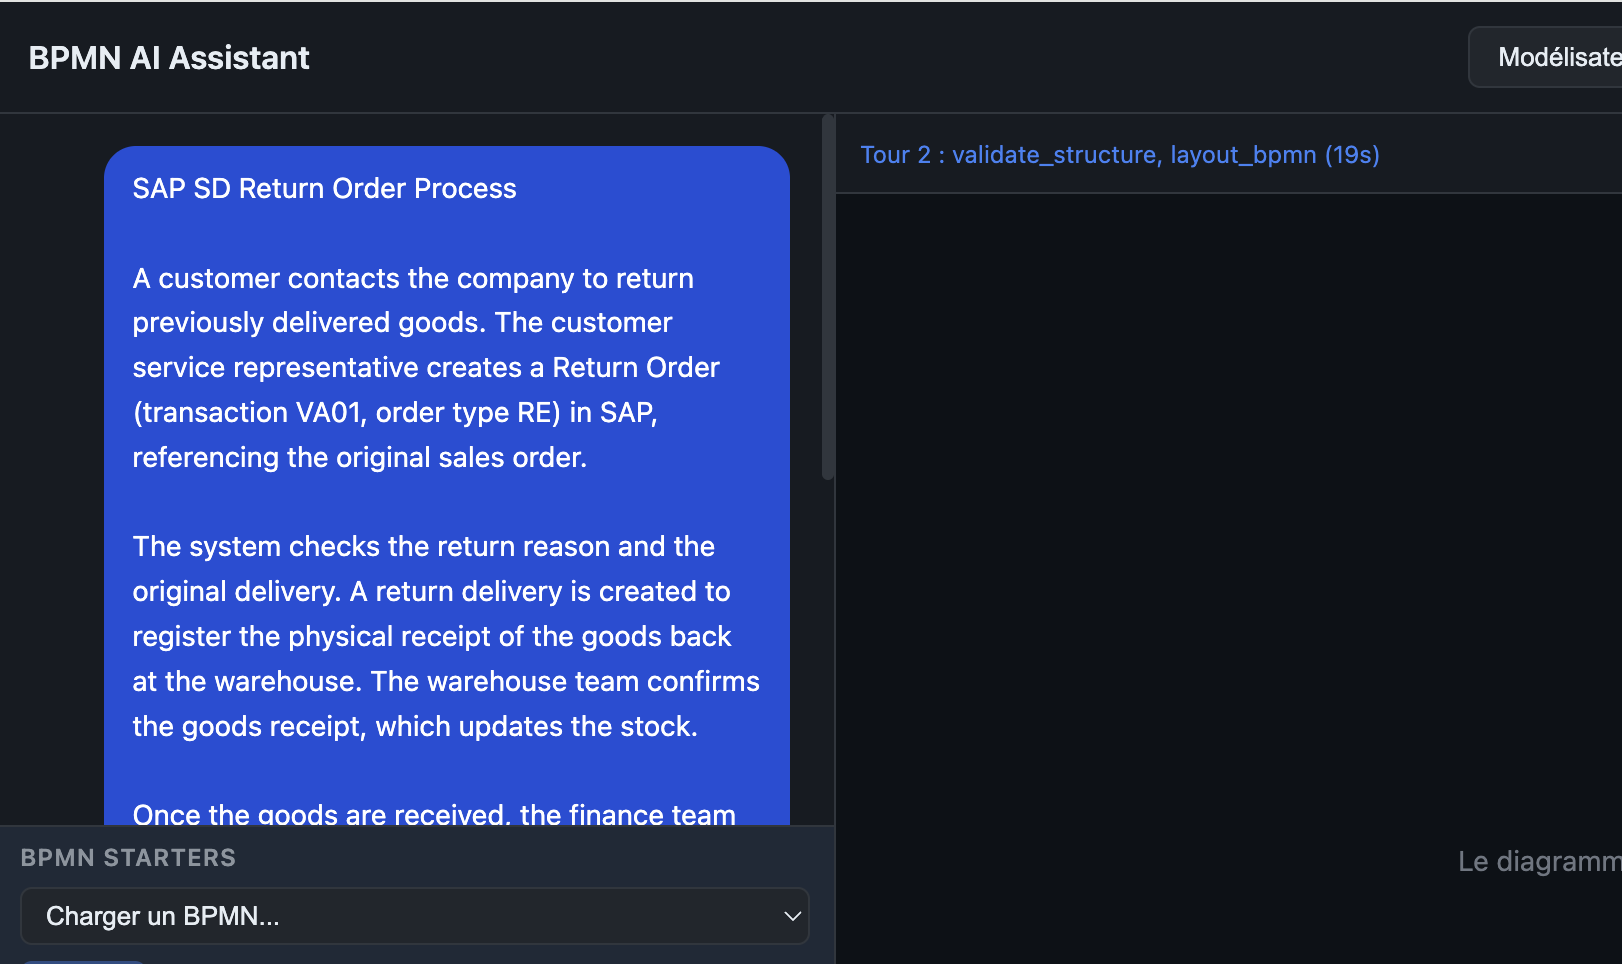
Task: Click the Tour 2 header bar
Action: click(x=1120, y=155)
